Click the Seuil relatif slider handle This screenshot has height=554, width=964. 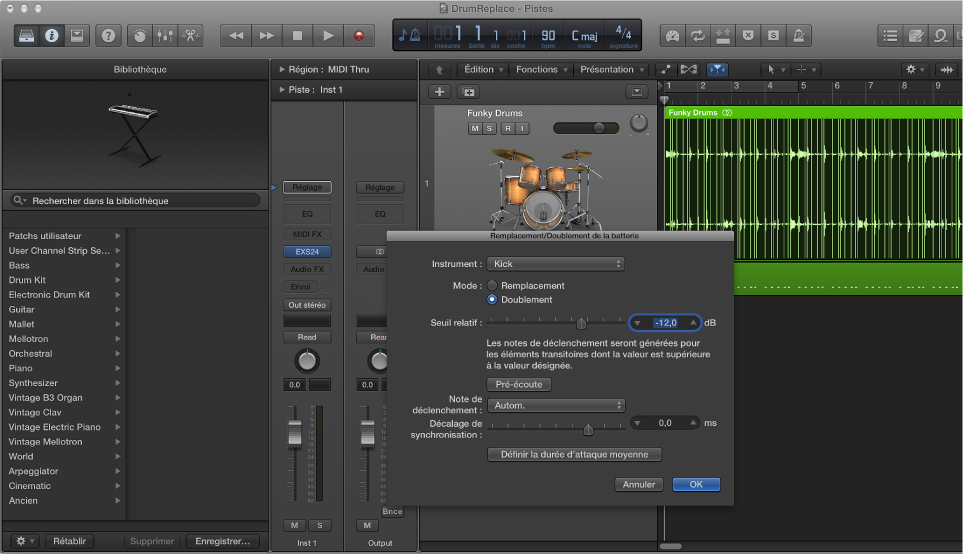pyautogui.click(x=581, y=323)
